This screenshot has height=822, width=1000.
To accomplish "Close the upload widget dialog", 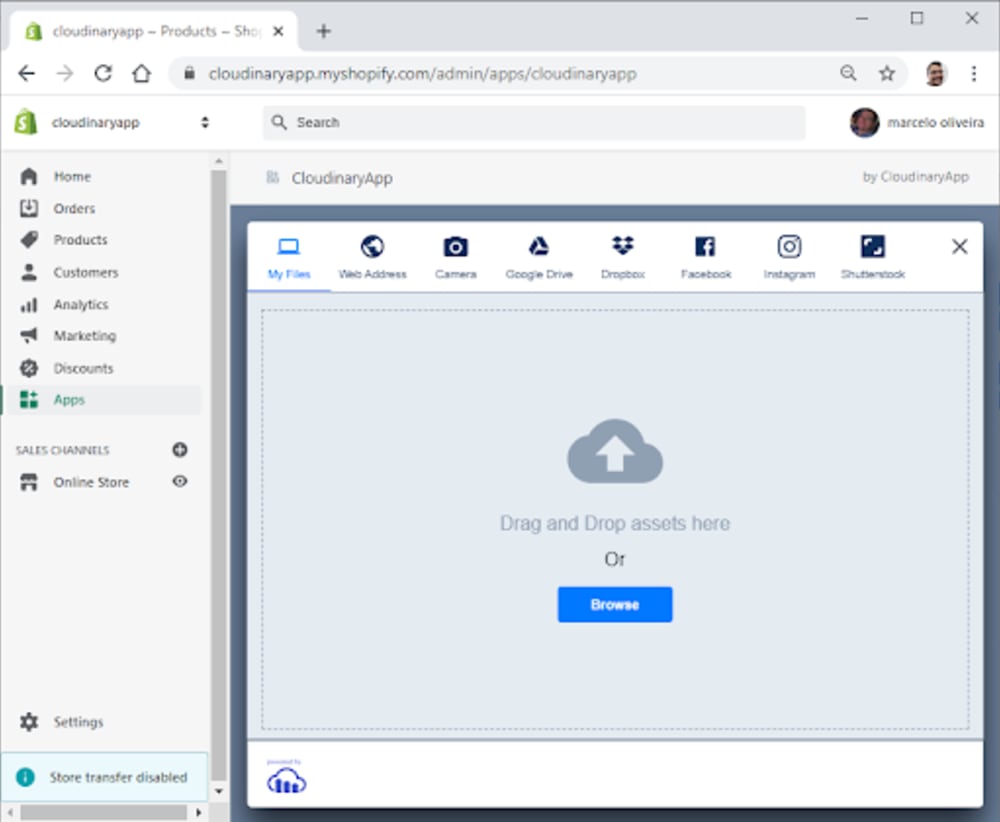I will click(959, 246).
